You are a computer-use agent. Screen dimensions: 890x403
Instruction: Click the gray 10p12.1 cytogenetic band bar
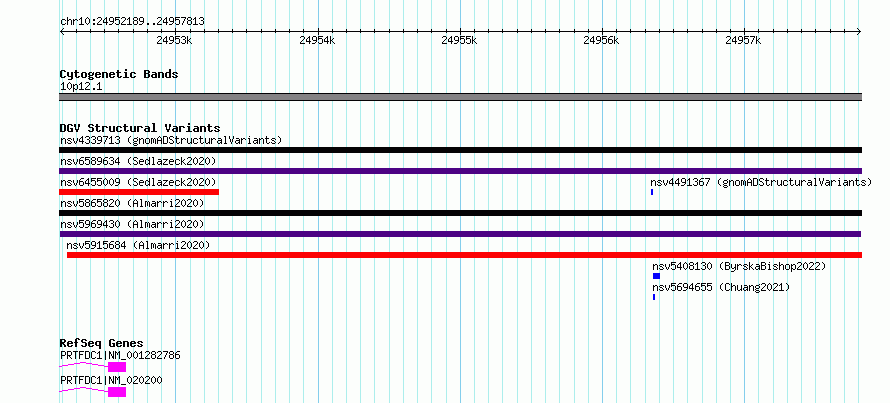(x=460, y=97)
